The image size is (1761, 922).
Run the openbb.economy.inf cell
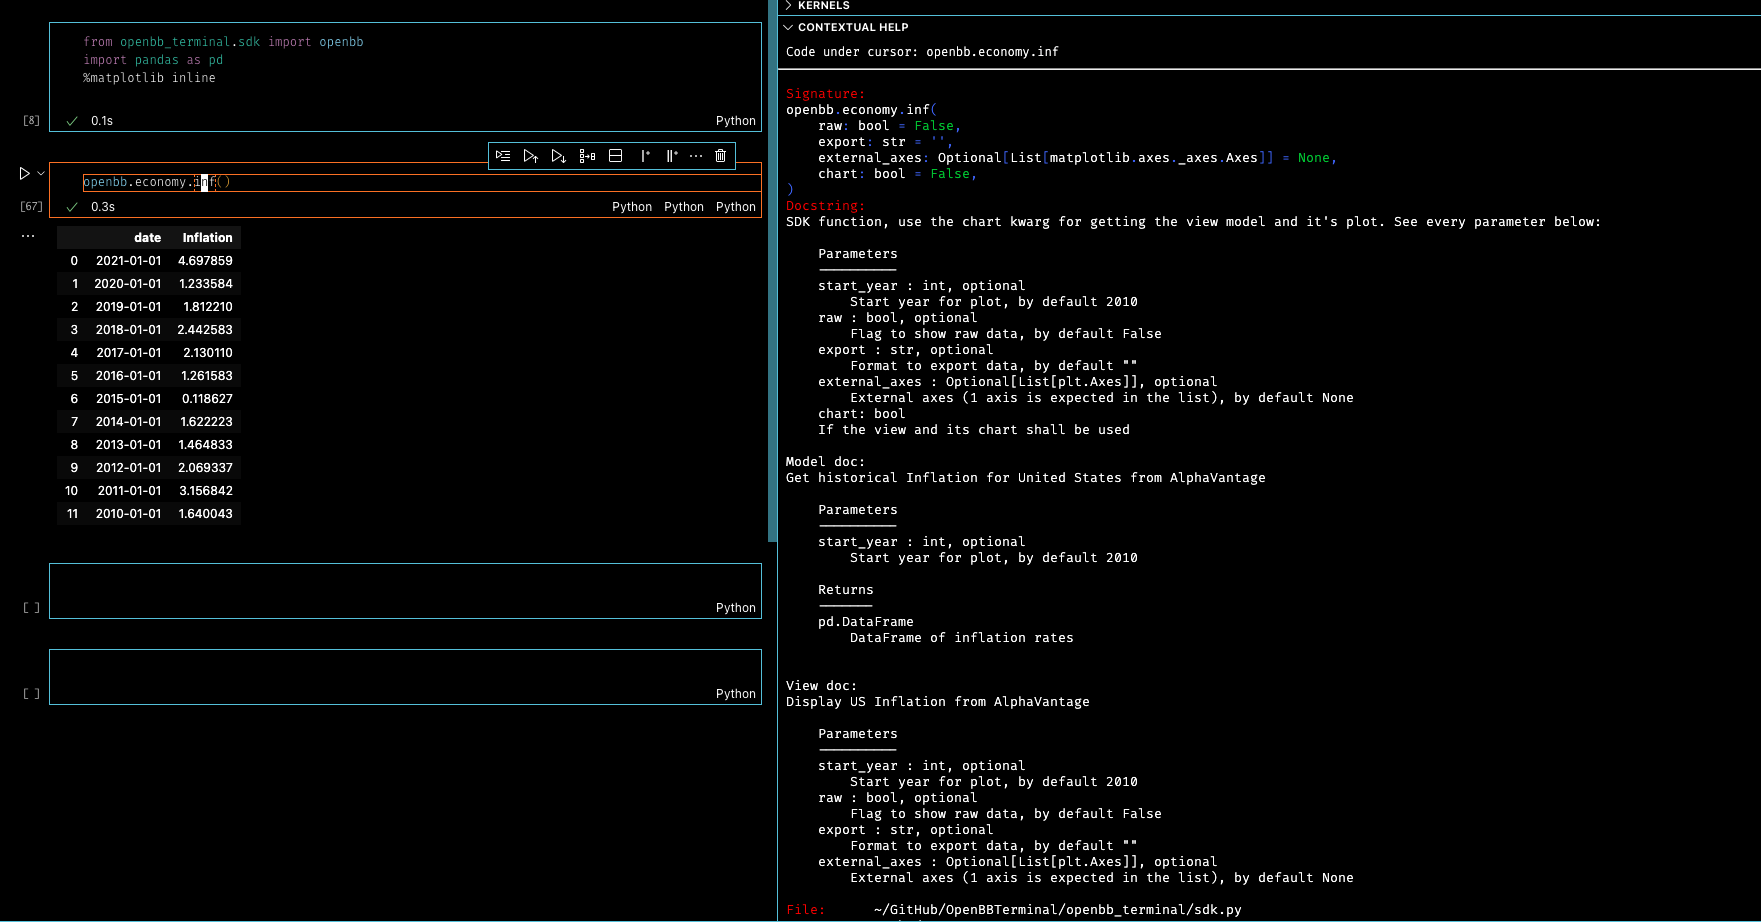(24, 174)
